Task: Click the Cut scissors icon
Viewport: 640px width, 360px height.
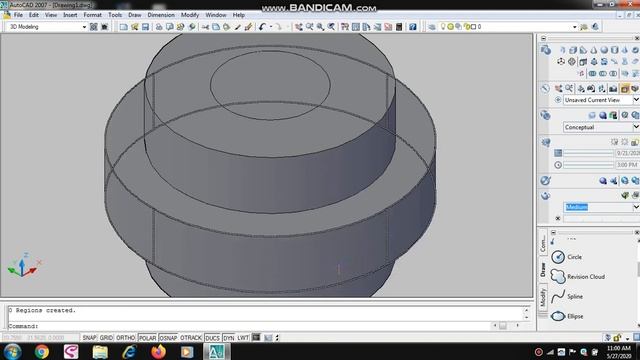Action: click(x=205, y=27)
